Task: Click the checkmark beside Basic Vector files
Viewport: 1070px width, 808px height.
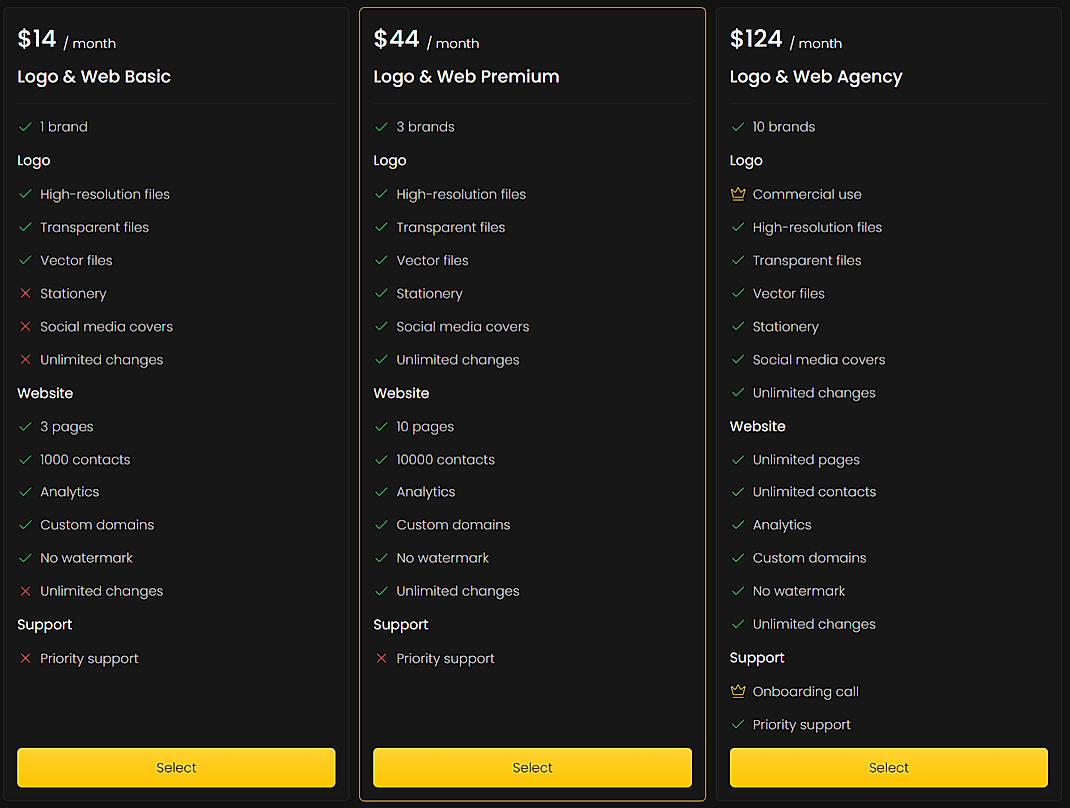Action: click(25, 260)
